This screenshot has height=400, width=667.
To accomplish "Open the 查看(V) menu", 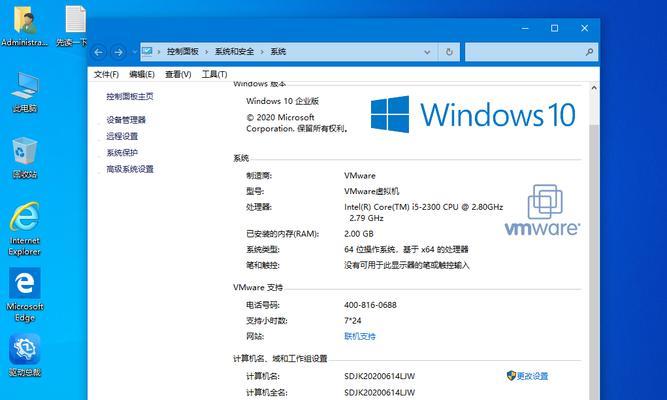I will (x=178, y=74).
